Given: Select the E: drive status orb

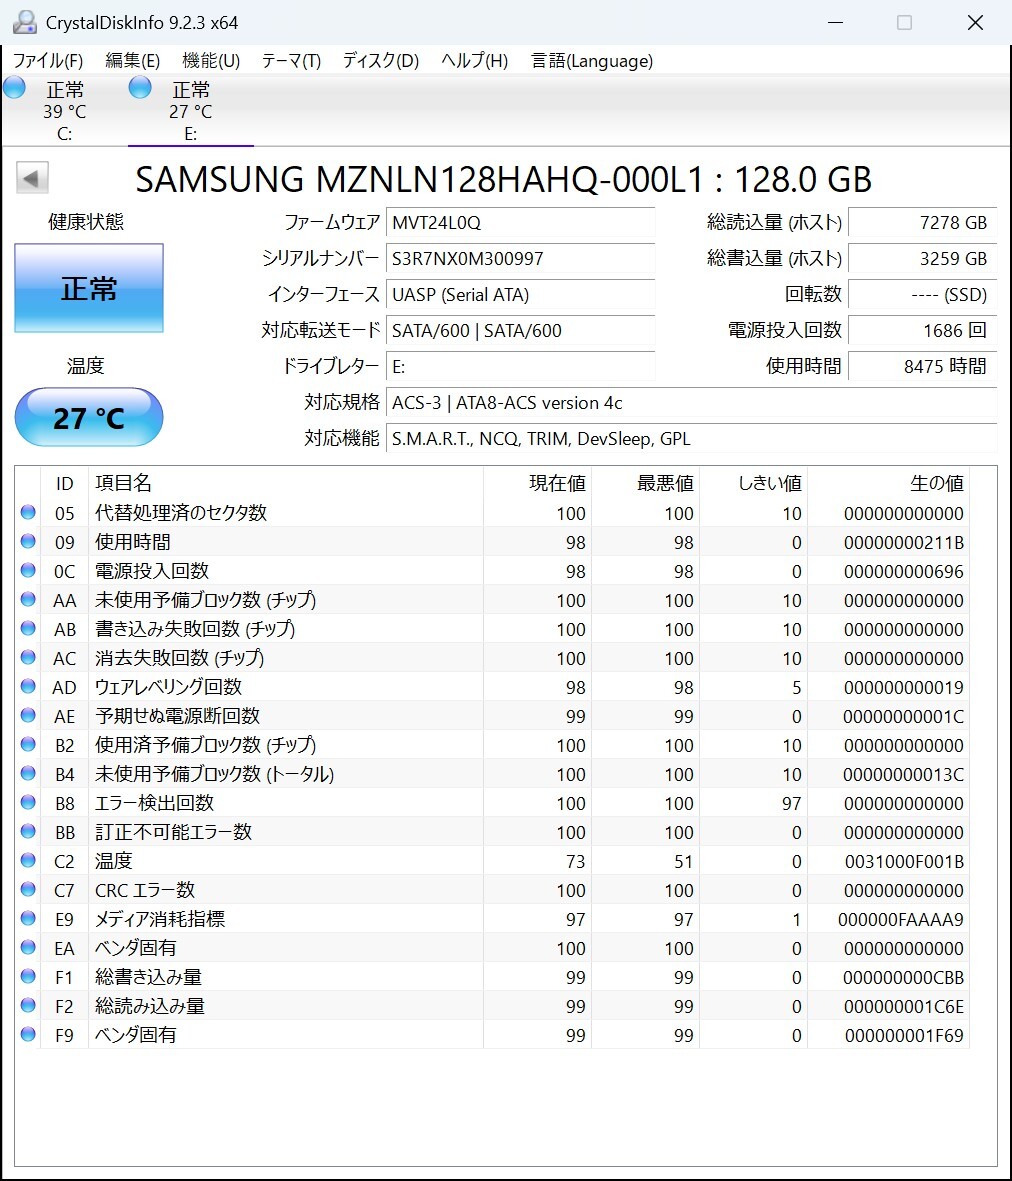Looking at the screenshot, I should pos(141,88).
